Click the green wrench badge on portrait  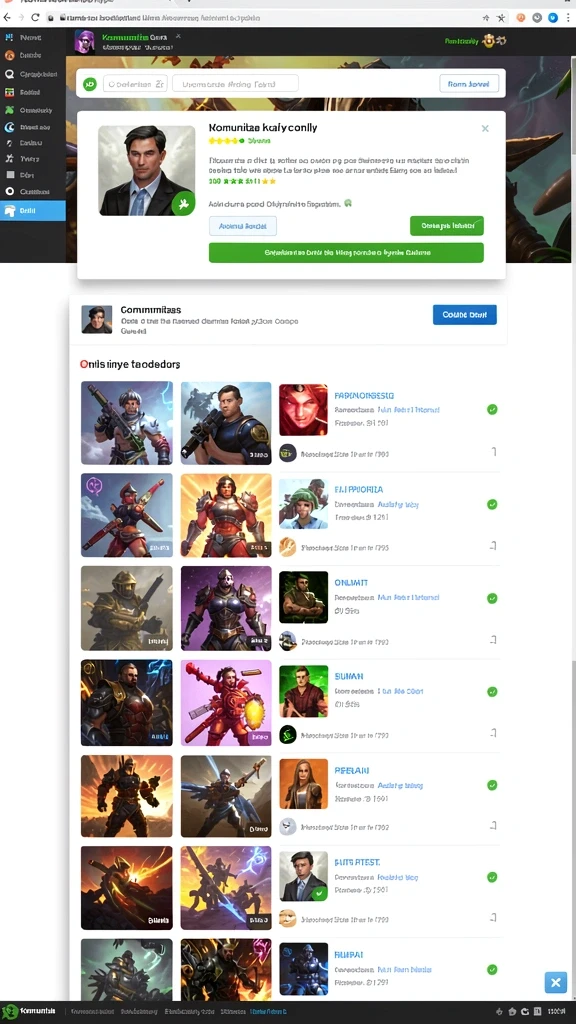pos(183,204)
